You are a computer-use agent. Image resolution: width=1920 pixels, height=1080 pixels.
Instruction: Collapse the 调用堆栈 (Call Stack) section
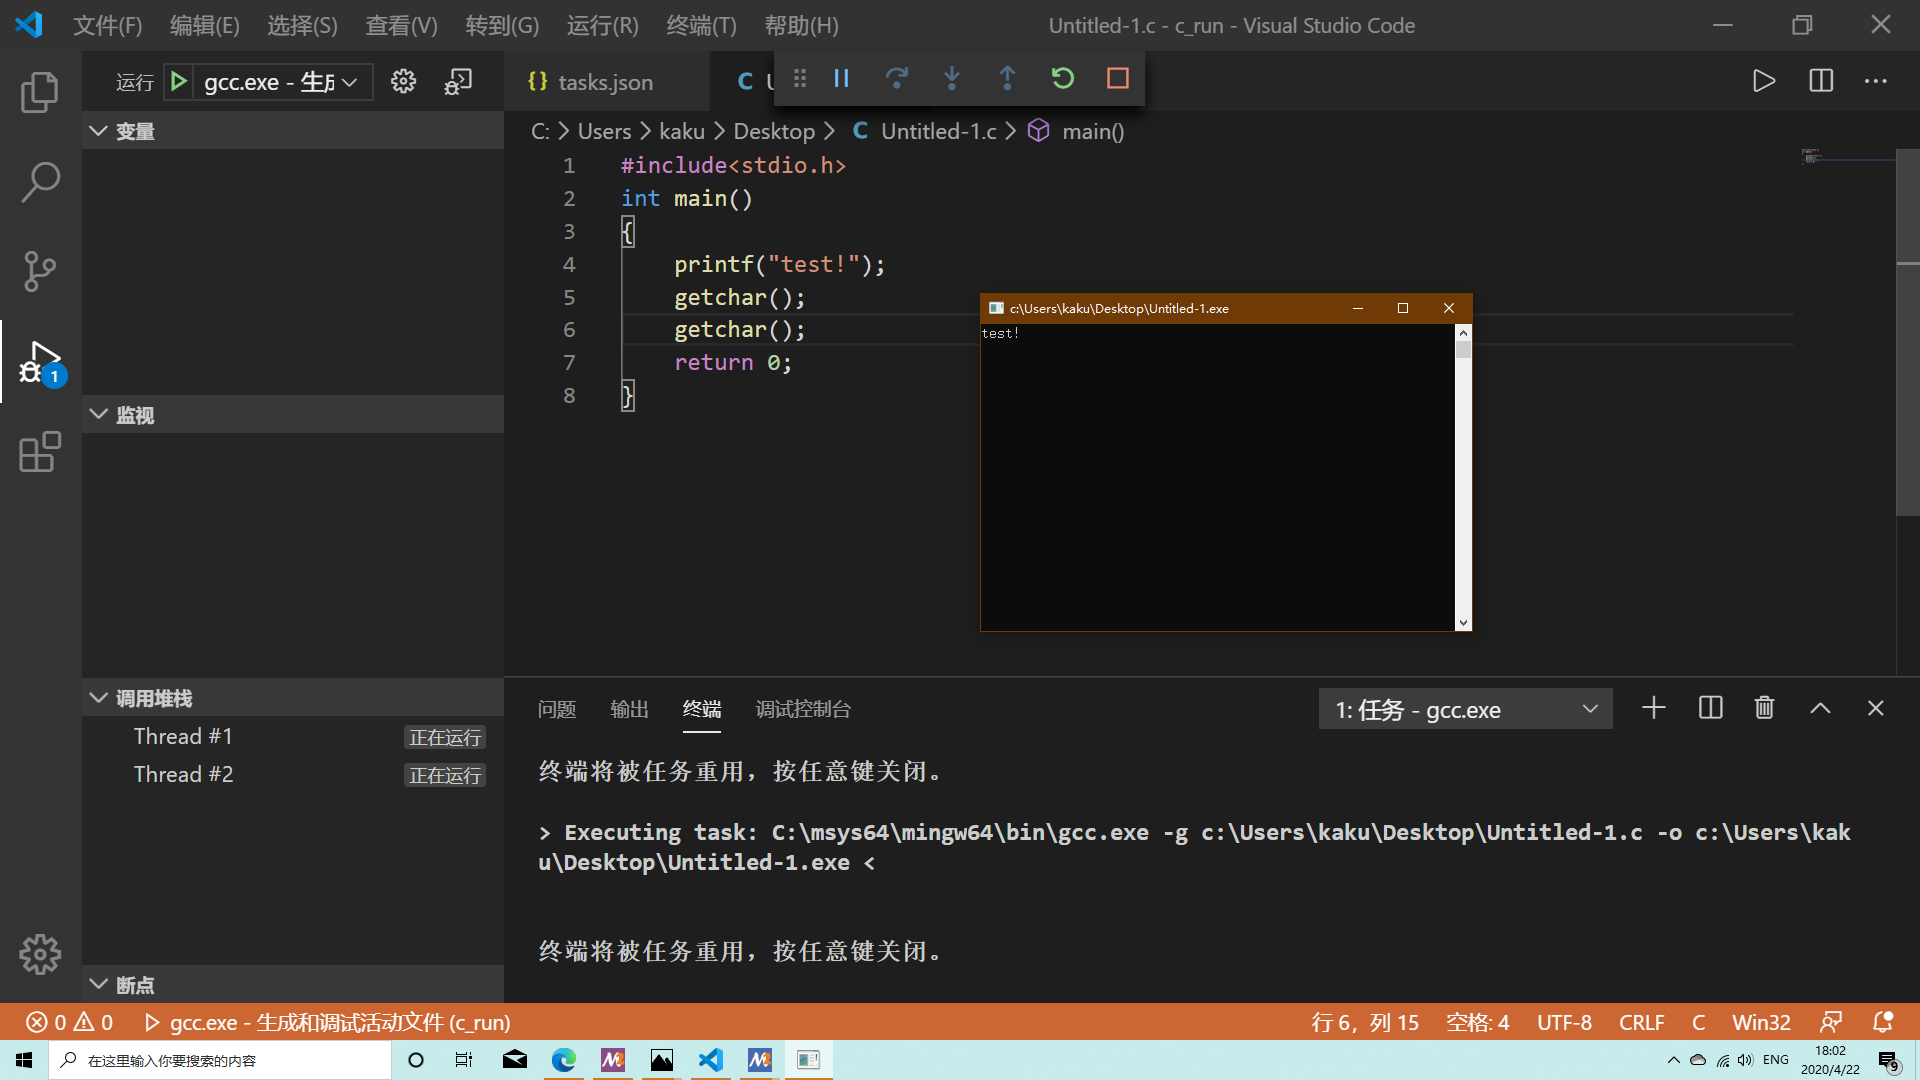(x=97, y=697)
